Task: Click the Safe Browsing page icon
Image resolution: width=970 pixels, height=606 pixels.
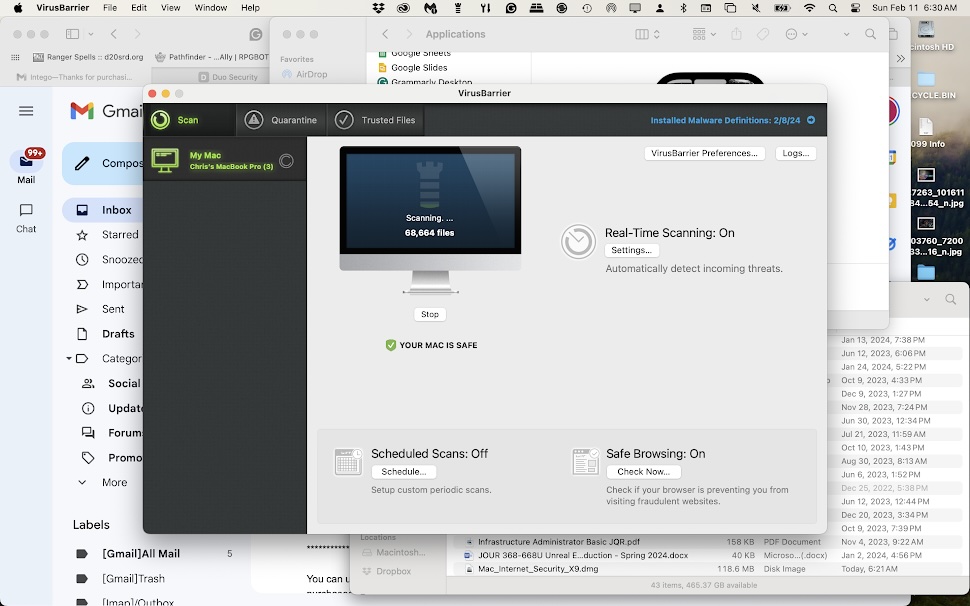Action: click(x=585, y=462)
